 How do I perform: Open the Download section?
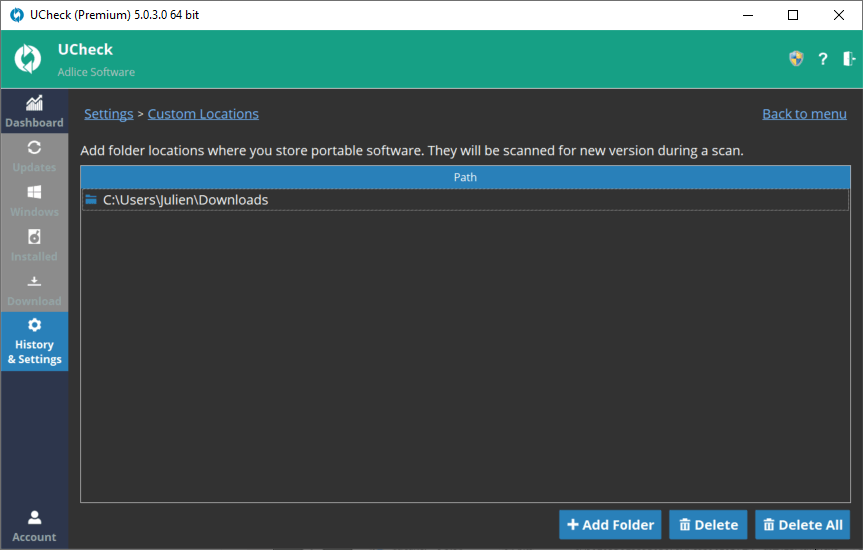pos(34,290)
